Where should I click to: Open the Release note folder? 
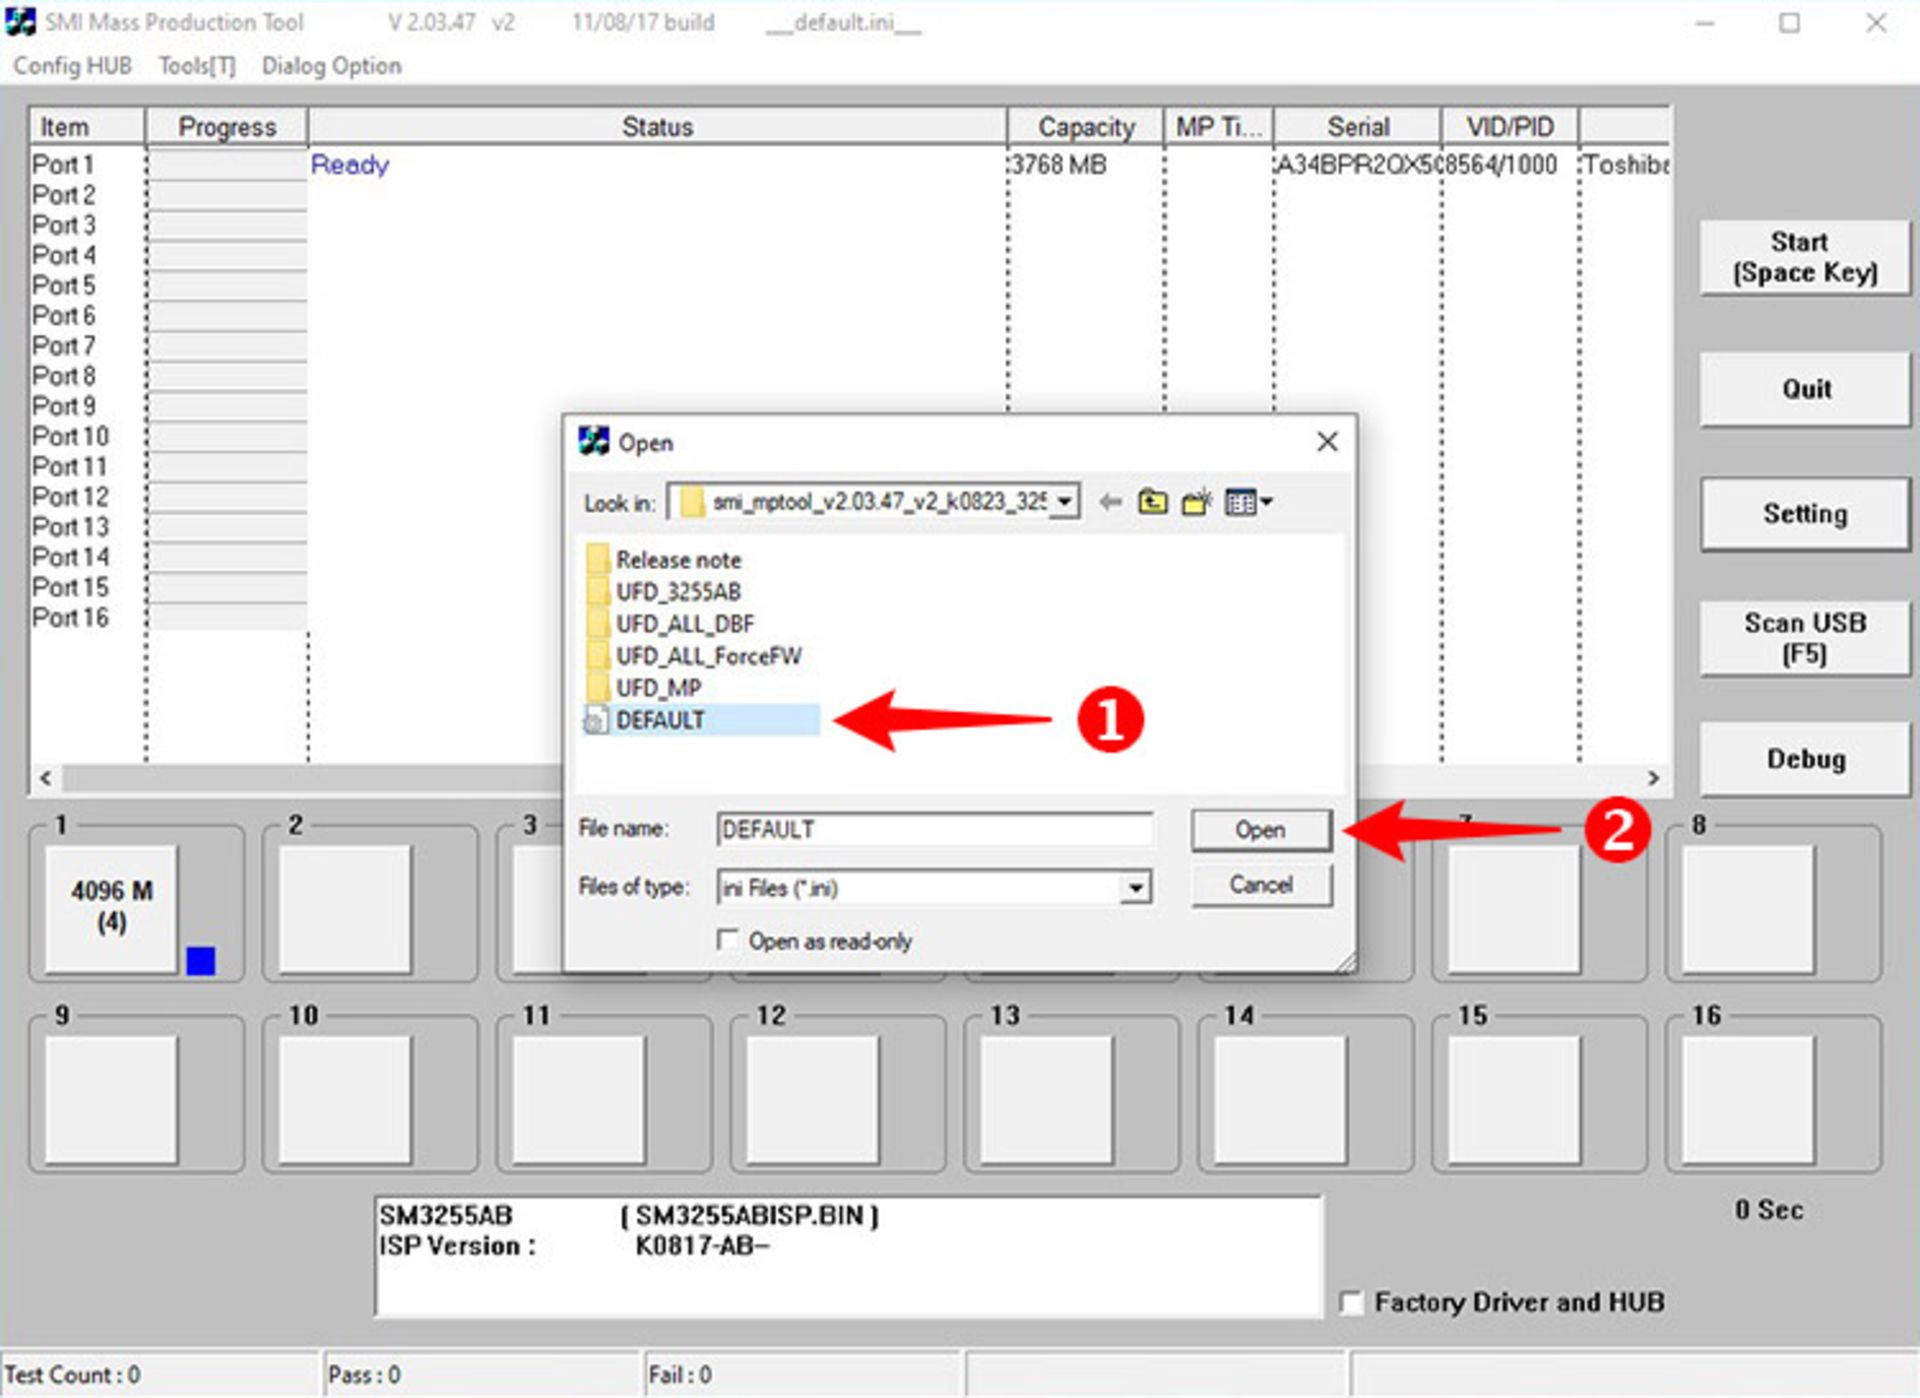[677, 560]
